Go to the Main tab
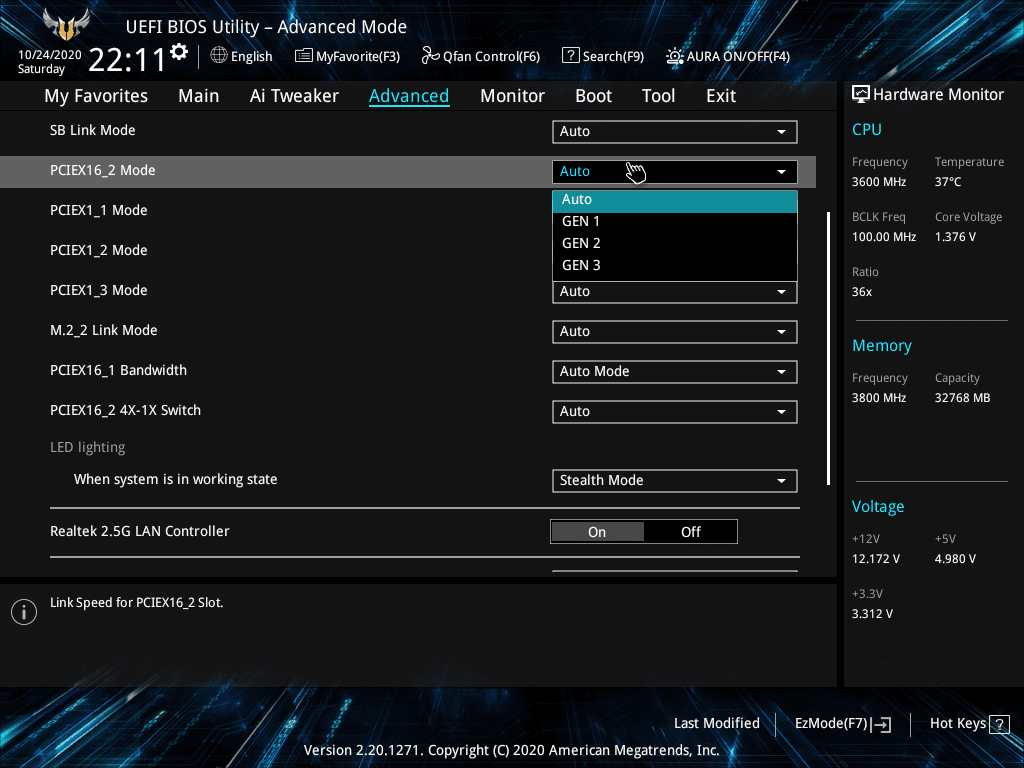The height and width of the screenshot is (768, 1024). [x=199, y=96]
